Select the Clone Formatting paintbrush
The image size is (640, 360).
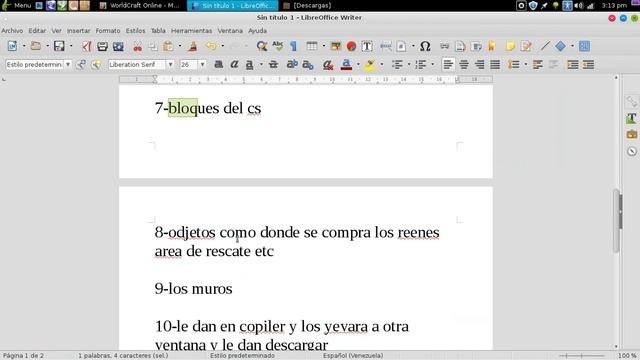(193, 46)
